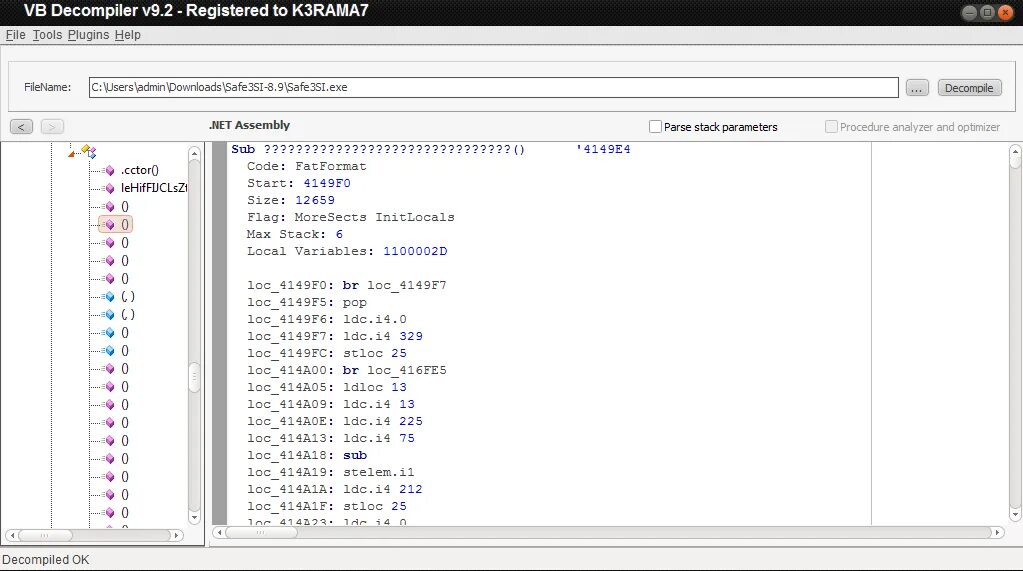The height and width of the screenshot is (571, 1023).
Task: Open the Help menu
Action: 127,35
